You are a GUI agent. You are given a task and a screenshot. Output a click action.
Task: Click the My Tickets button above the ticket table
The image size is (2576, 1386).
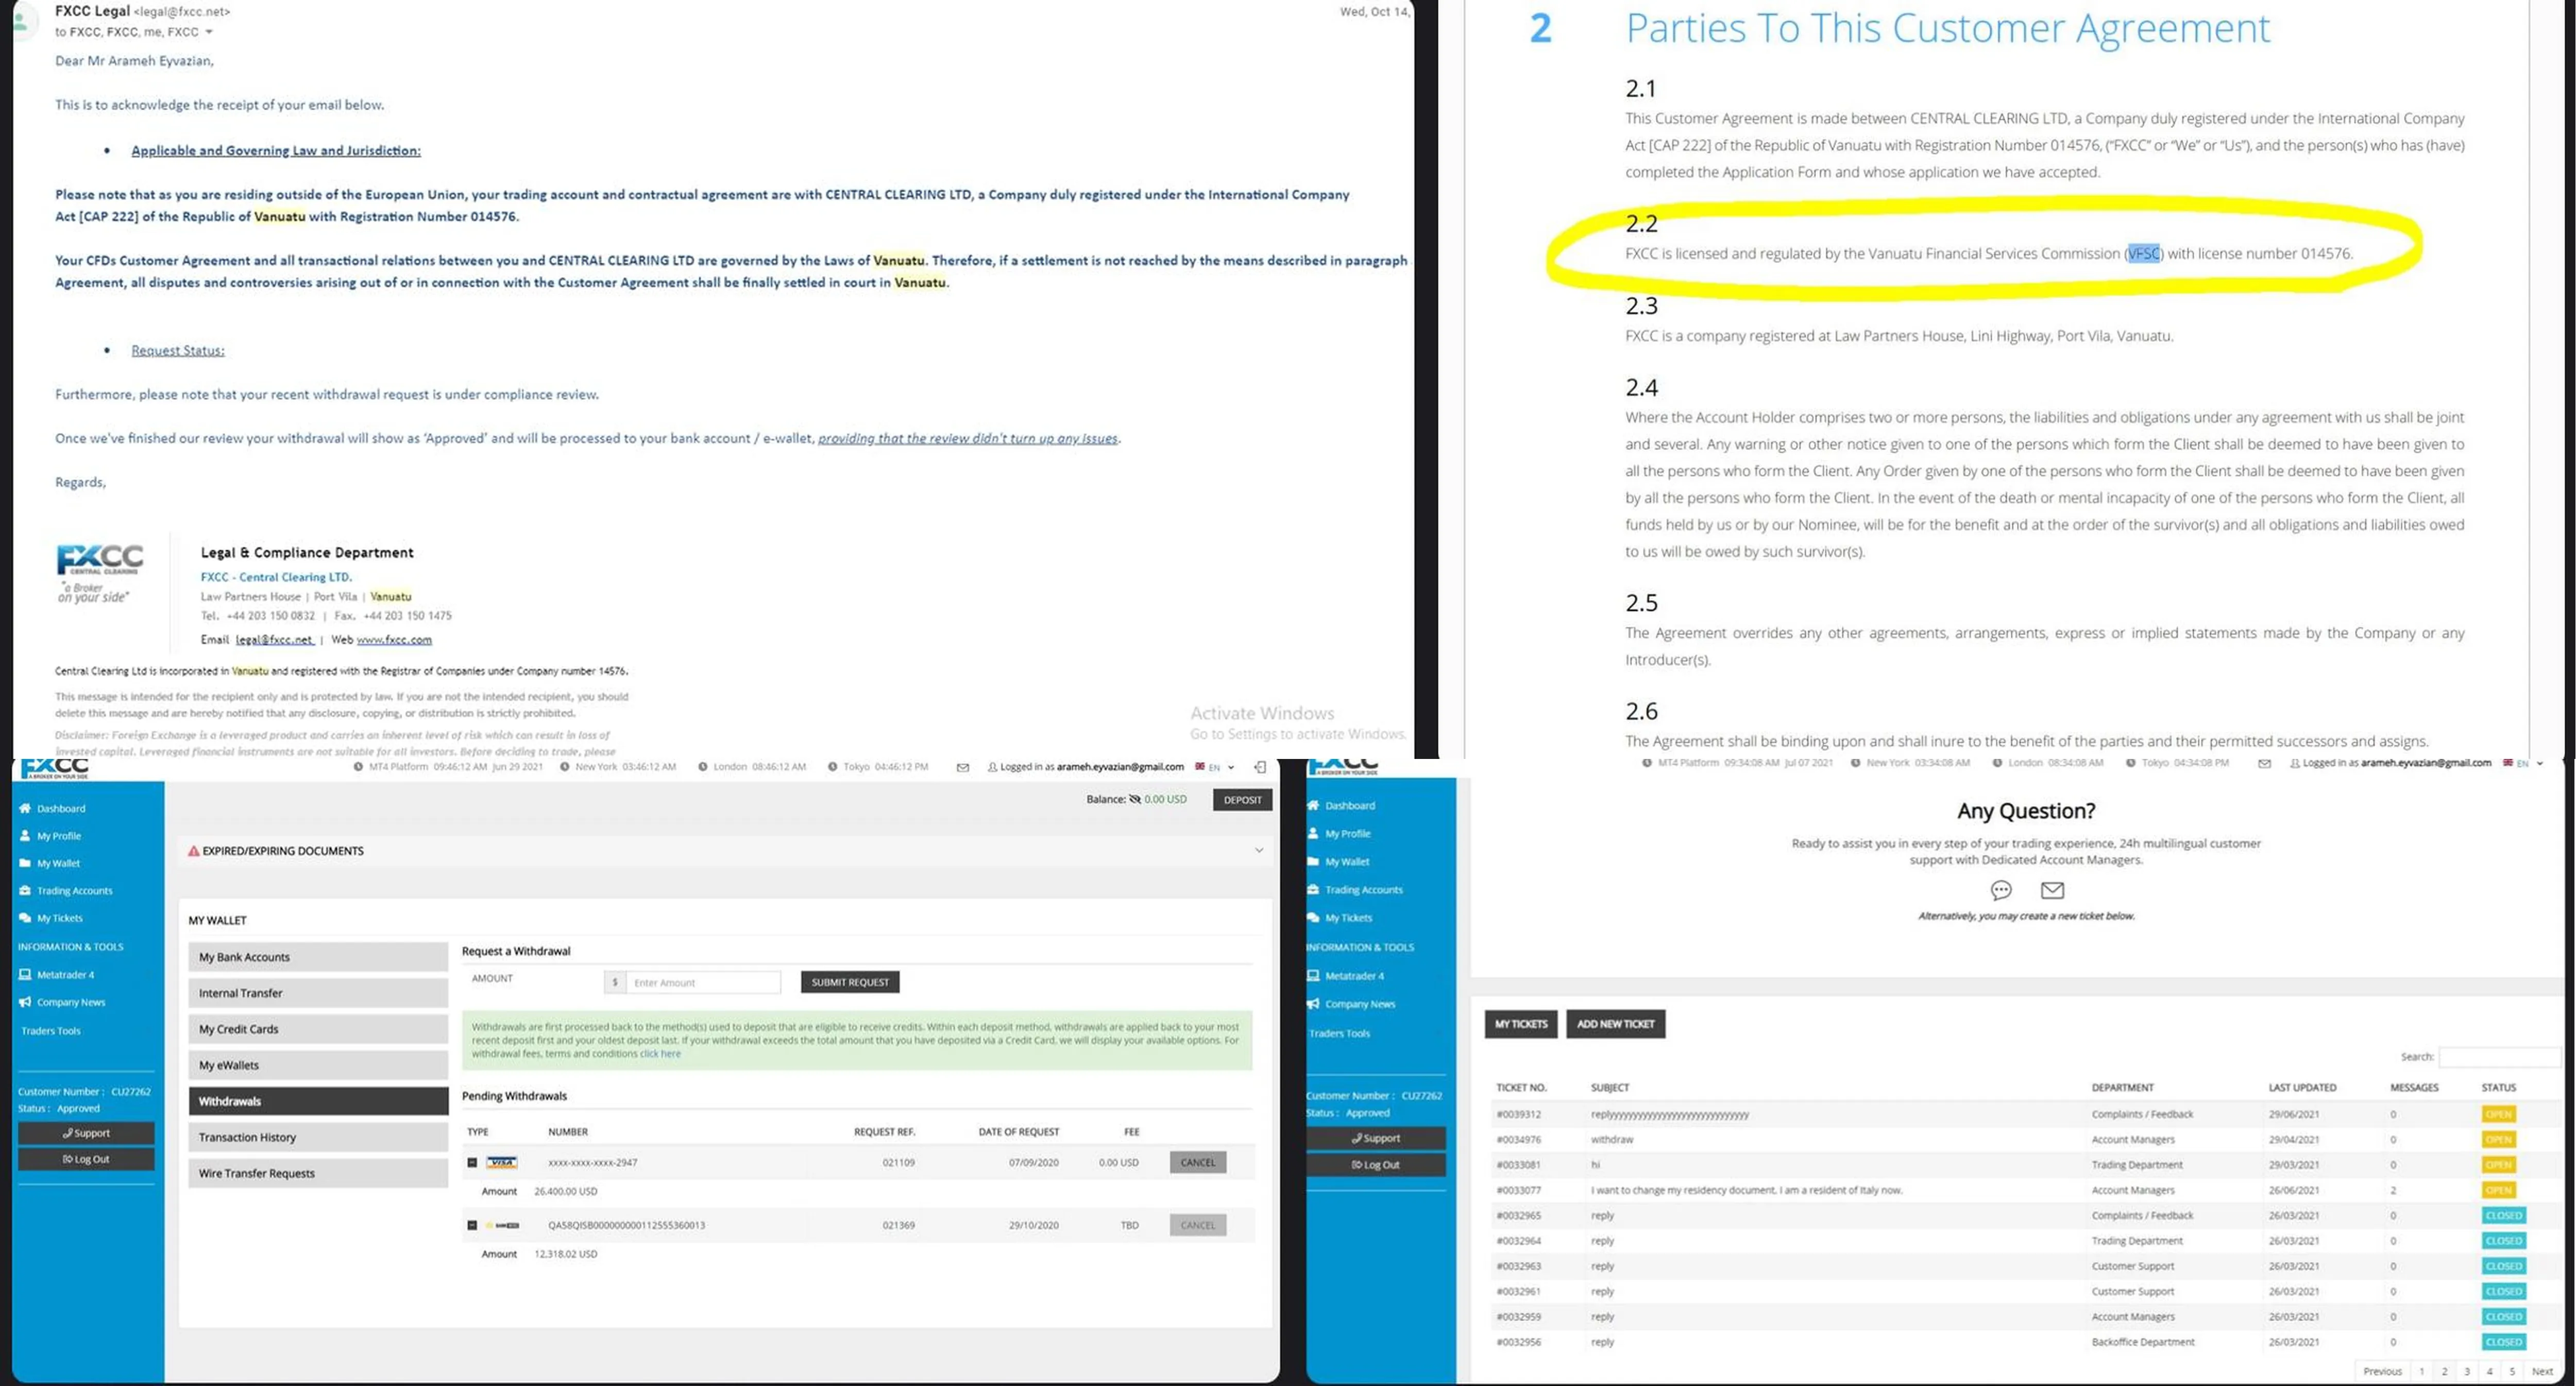[1521, 1024]
